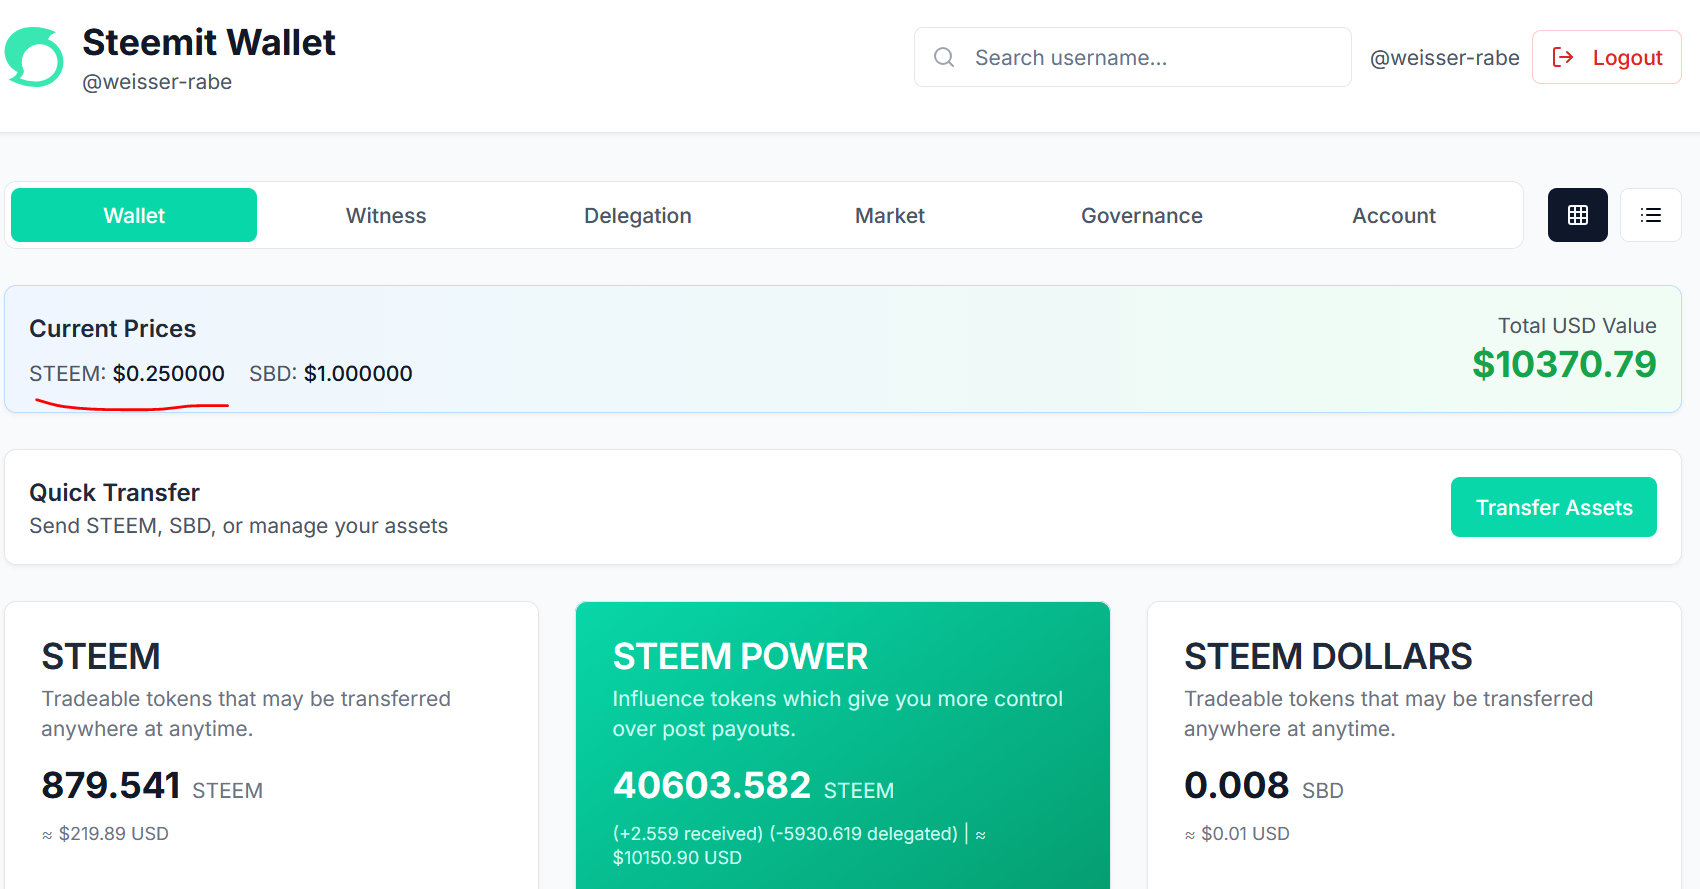Click the search magnifier icon
Viewport: 1700px width, 889px height.
944,57
